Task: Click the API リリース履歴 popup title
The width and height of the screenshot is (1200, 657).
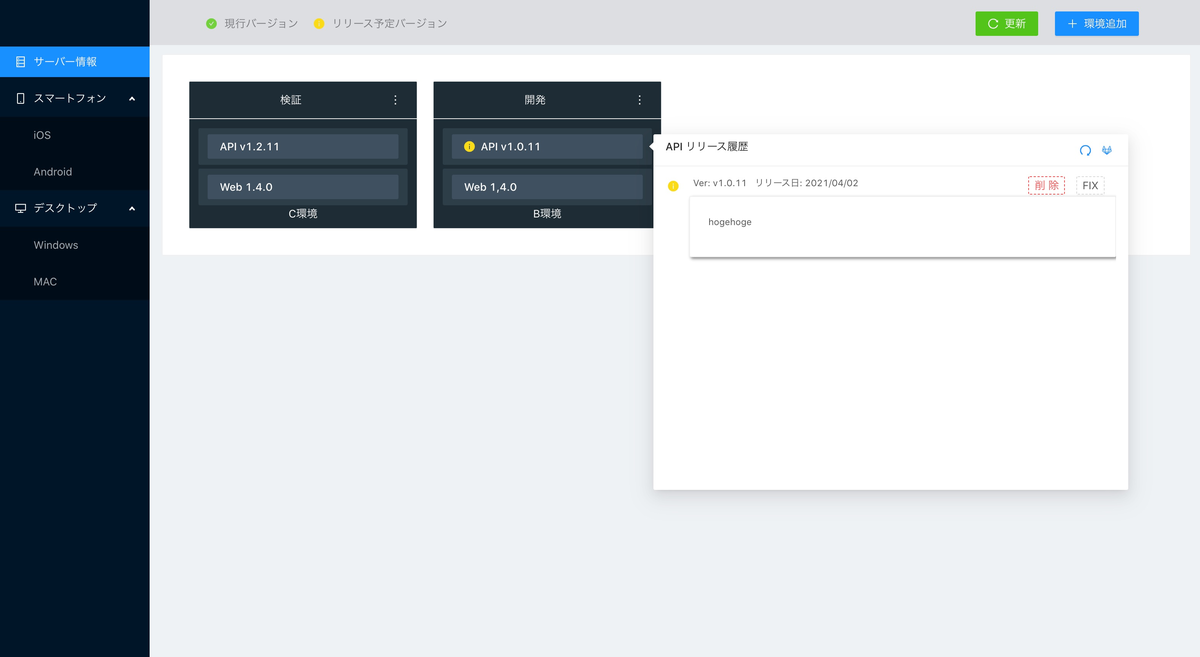Action: point(707,147)
